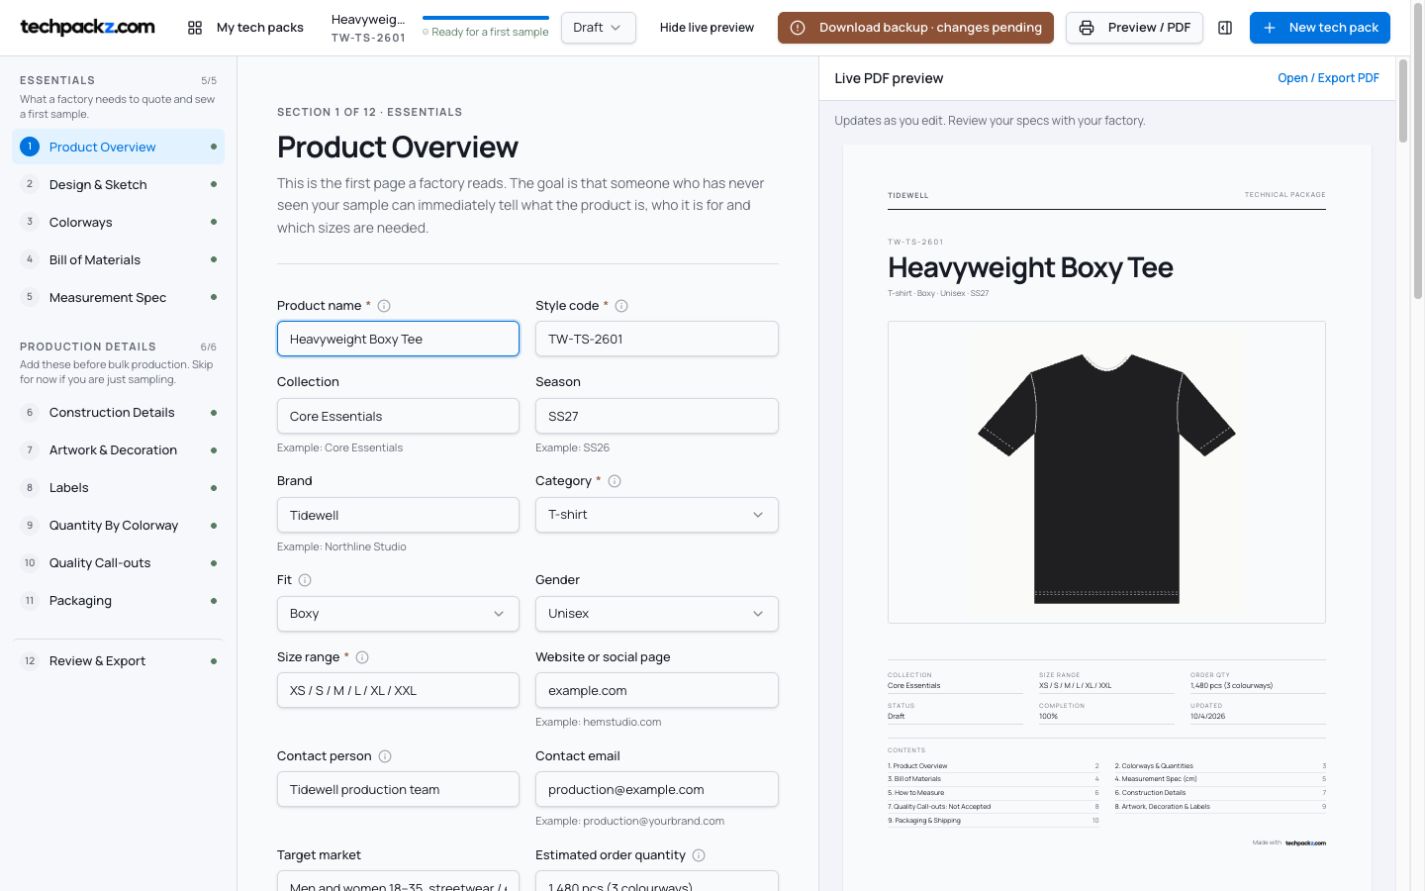This screenshot has height=891, width=1425.
Task: Click the Download backup changes pending button
Action: pyautogui.click(x=916, y=28)
